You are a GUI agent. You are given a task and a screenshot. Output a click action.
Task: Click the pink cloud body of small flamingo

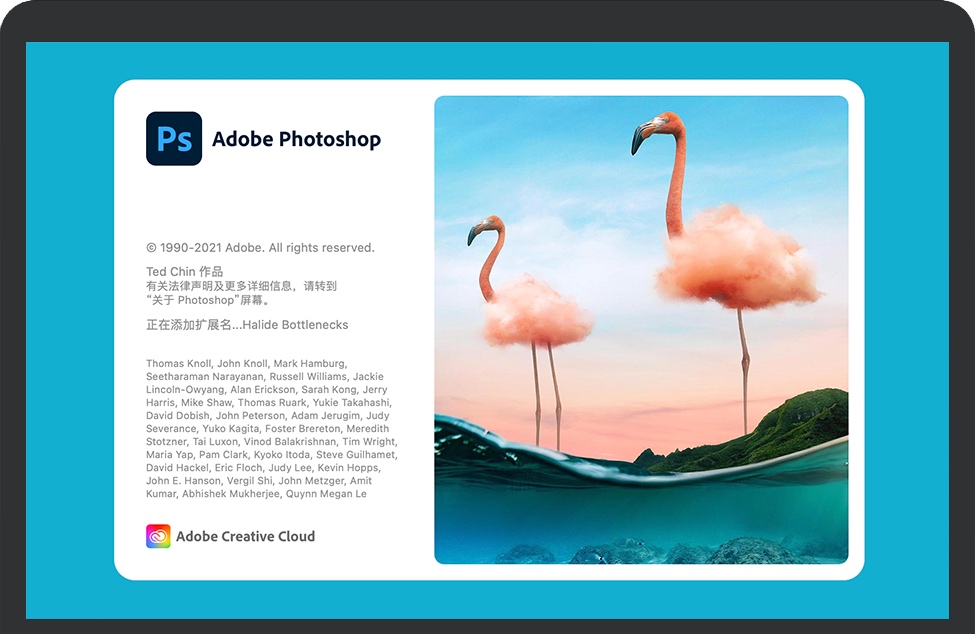[x=538, y=312]
